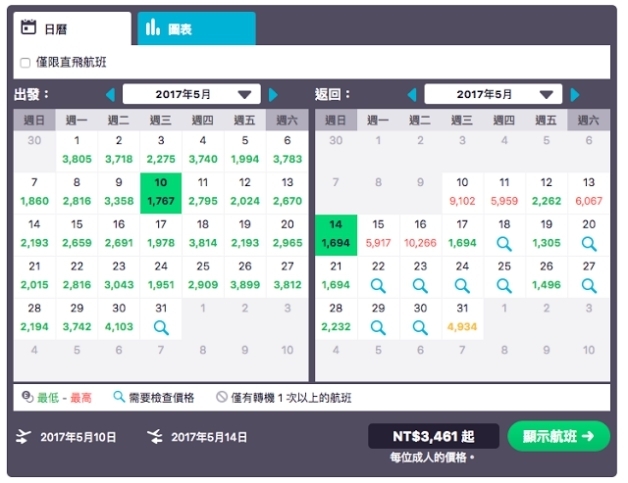
Task: Select return May 28 priced 2,232
Action: [336, 319]
